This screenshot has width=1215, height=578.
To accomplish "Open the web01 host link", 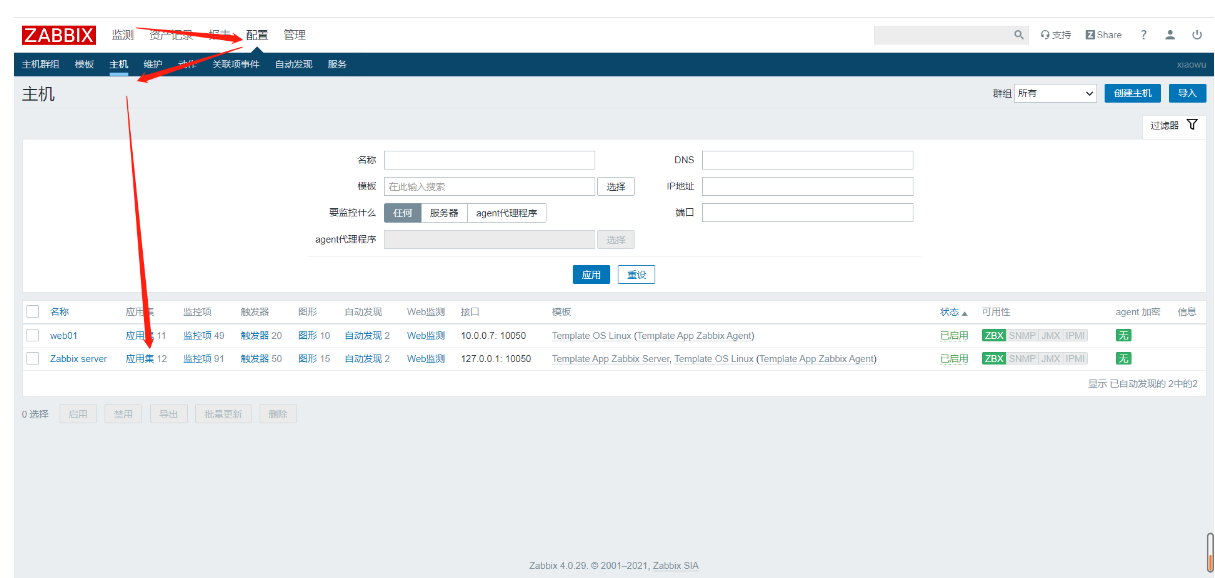I will 64,335.
